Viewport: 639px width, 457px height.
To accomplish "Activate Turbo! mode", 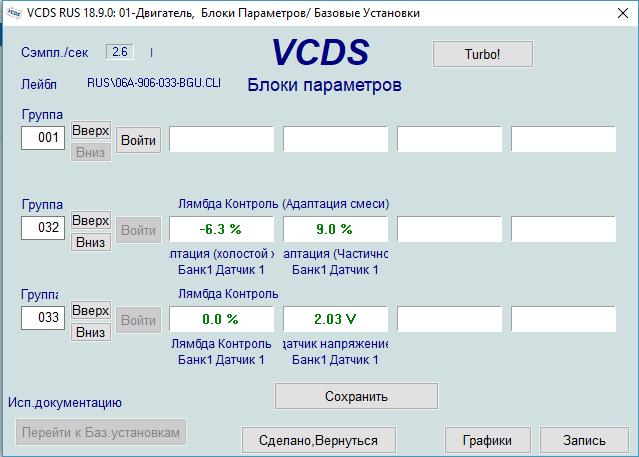I will tap(483, 54).
